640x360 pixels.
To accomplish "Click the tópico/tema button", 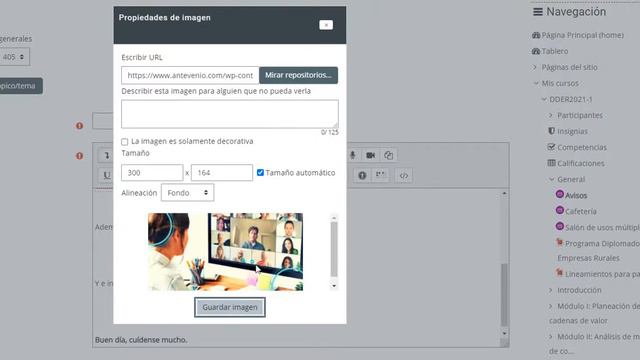I will point(20,86).
